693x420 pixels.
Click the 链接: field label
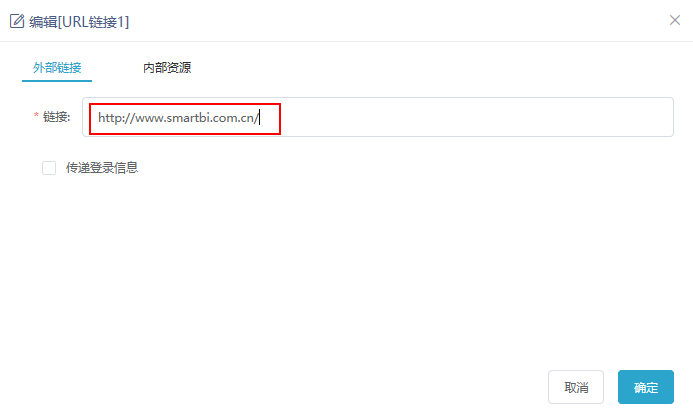pyautogui.click(x=57, y=117)
